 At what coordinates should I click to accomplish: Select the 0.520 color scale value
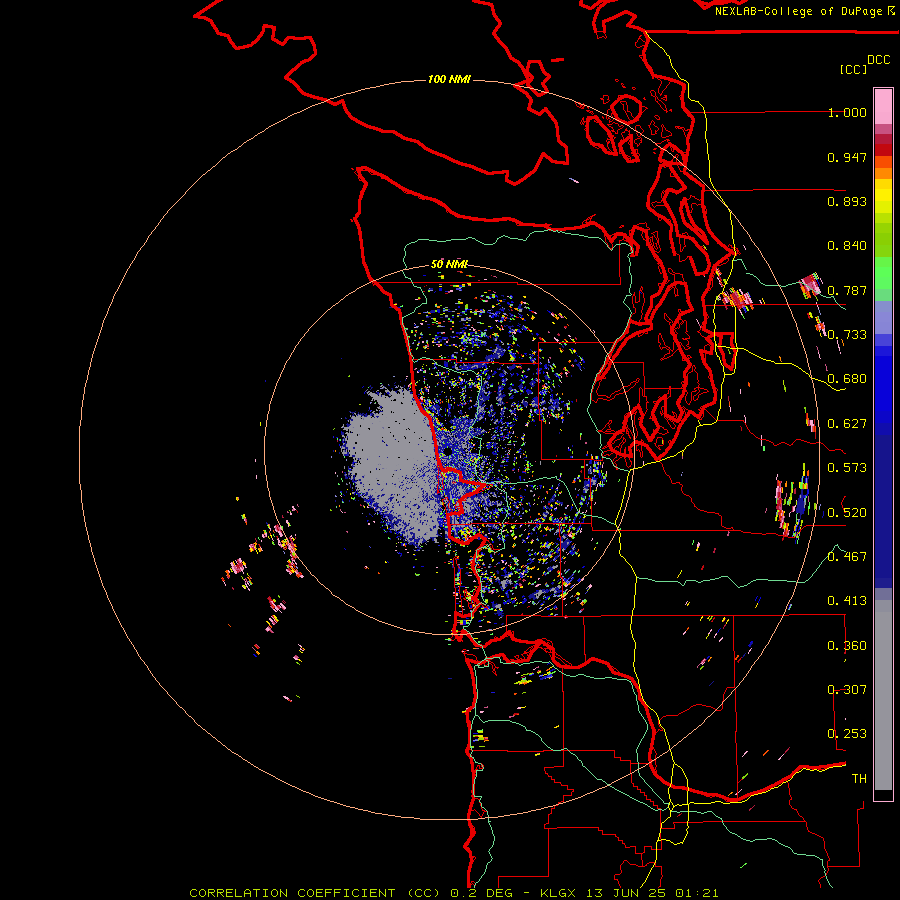click(x=847, y=512)
